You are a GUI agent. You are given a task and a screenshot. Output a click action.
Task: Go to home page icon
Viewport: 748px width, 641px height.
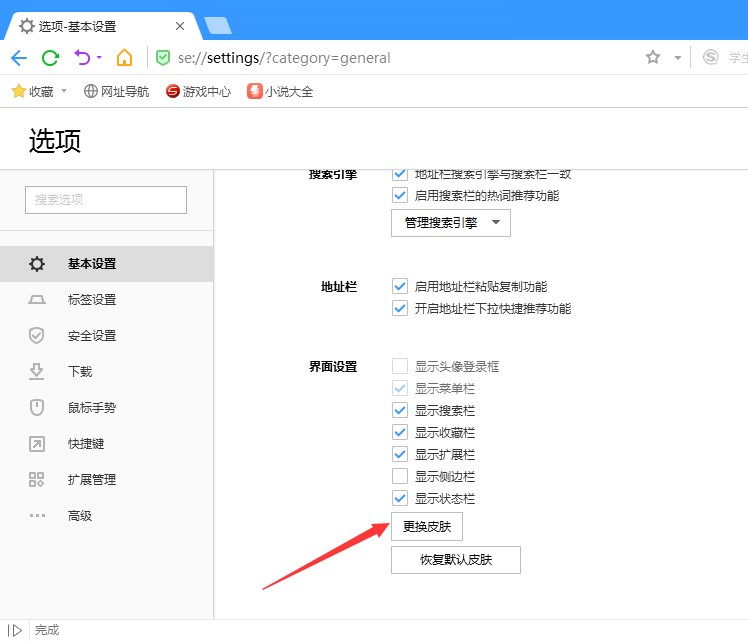pos(124,57)
